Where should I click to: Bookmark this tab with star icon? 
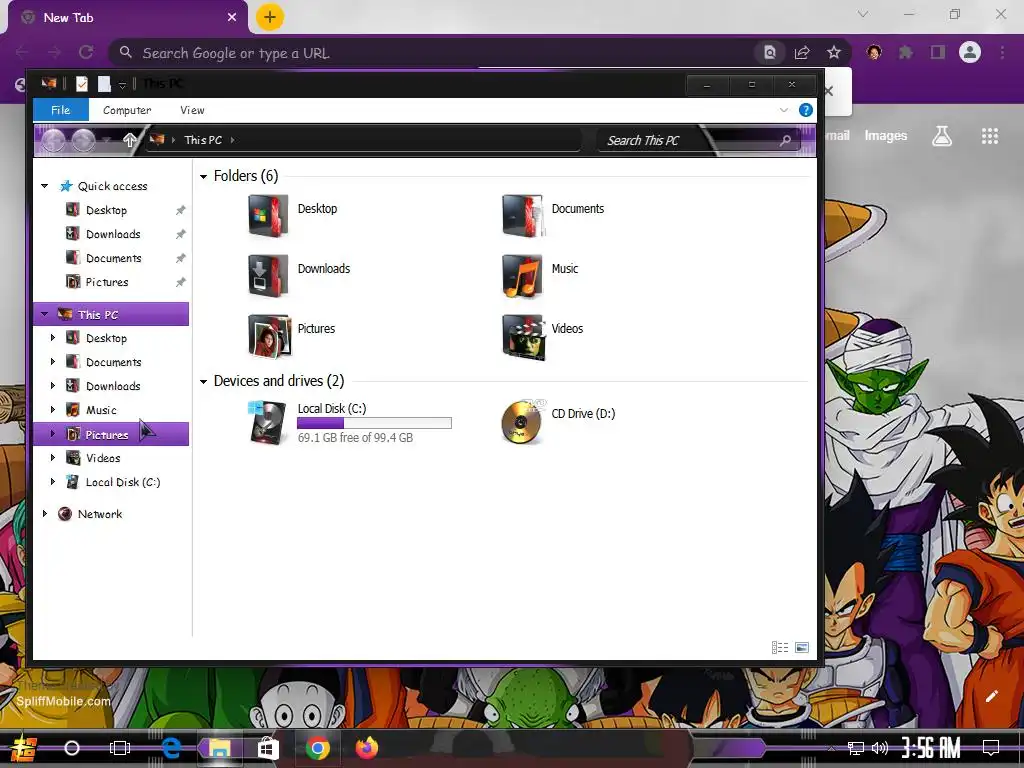click(834, 52)
